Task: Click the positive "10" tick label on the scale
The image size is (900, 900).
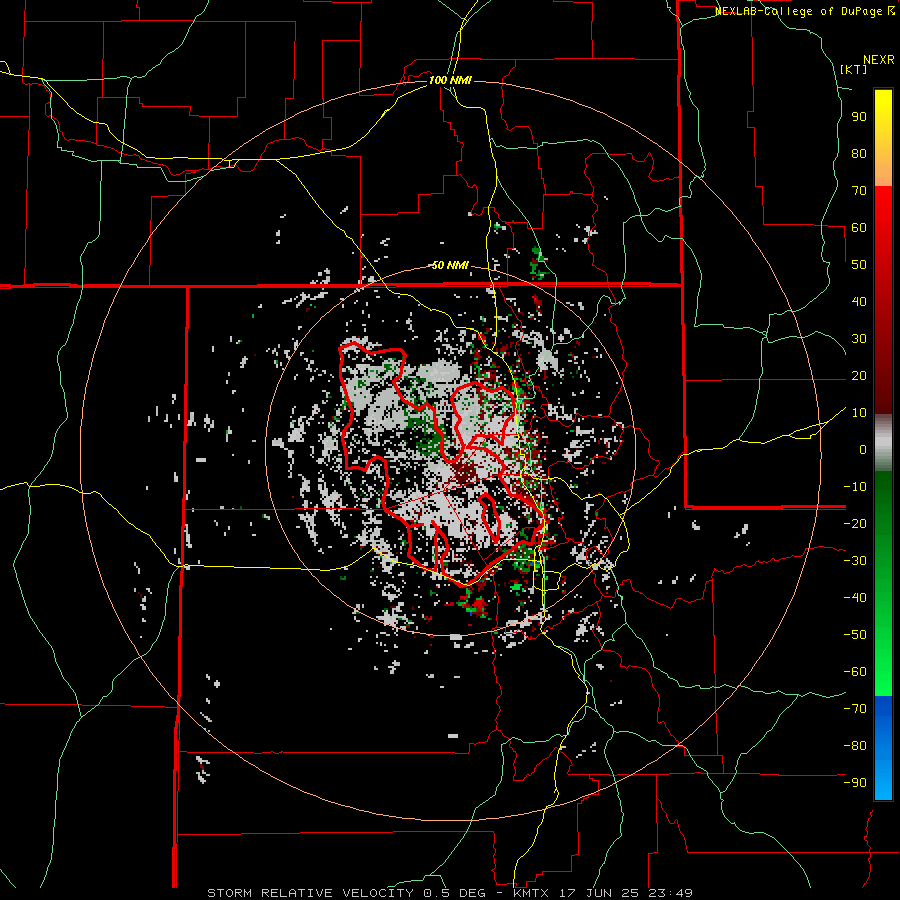Action: click(x=859, y=413)
